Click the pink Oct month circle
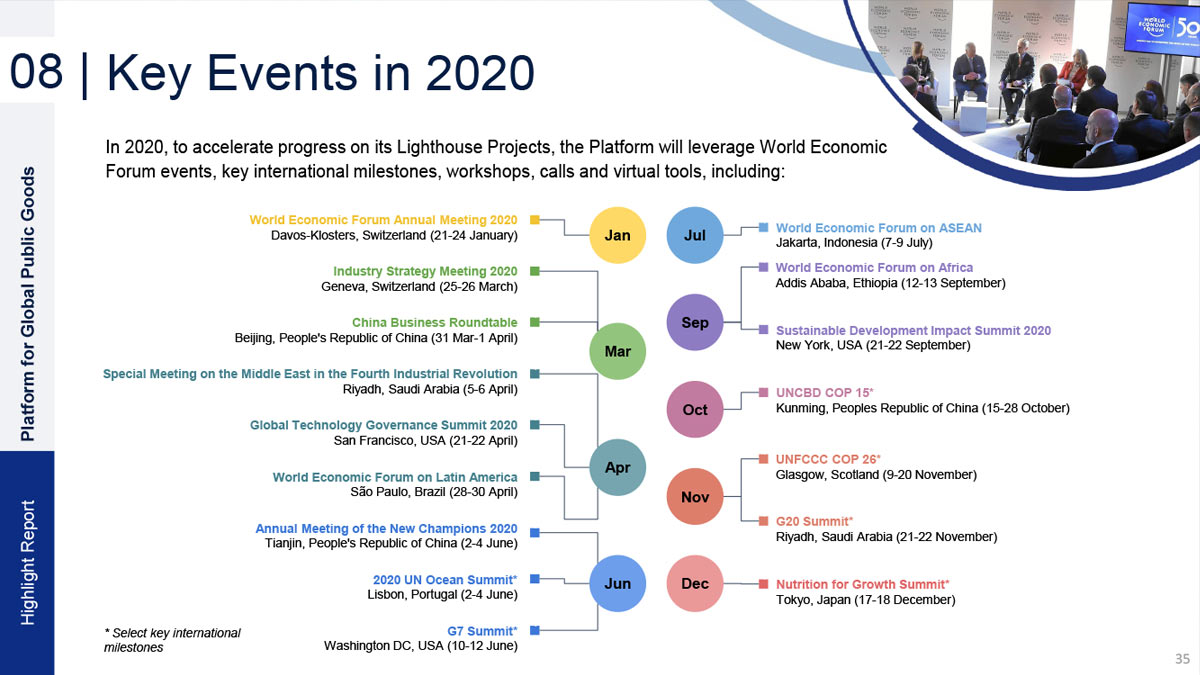The image size is (1200, 675). pos(694,410)
